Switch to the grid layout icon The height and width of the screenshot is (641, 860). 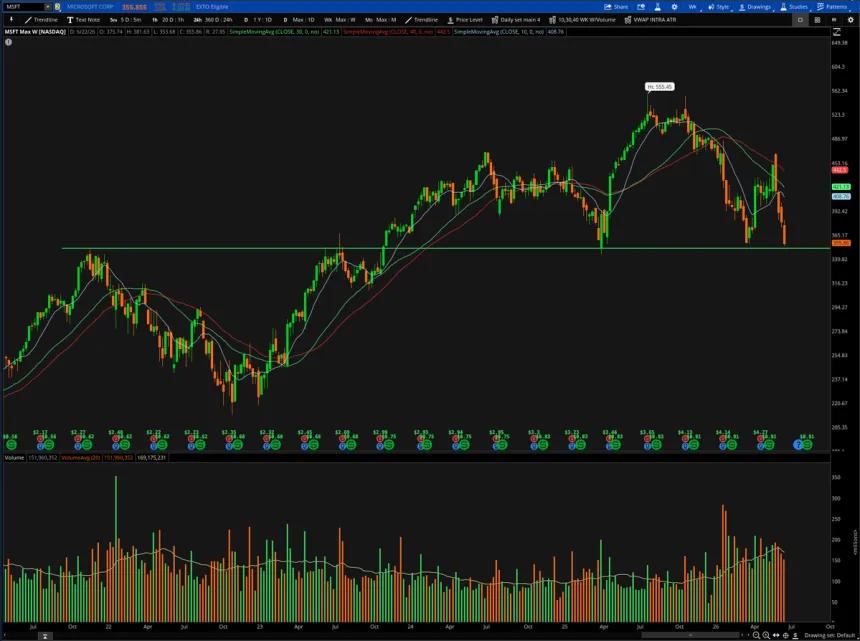tap(817, 20)
